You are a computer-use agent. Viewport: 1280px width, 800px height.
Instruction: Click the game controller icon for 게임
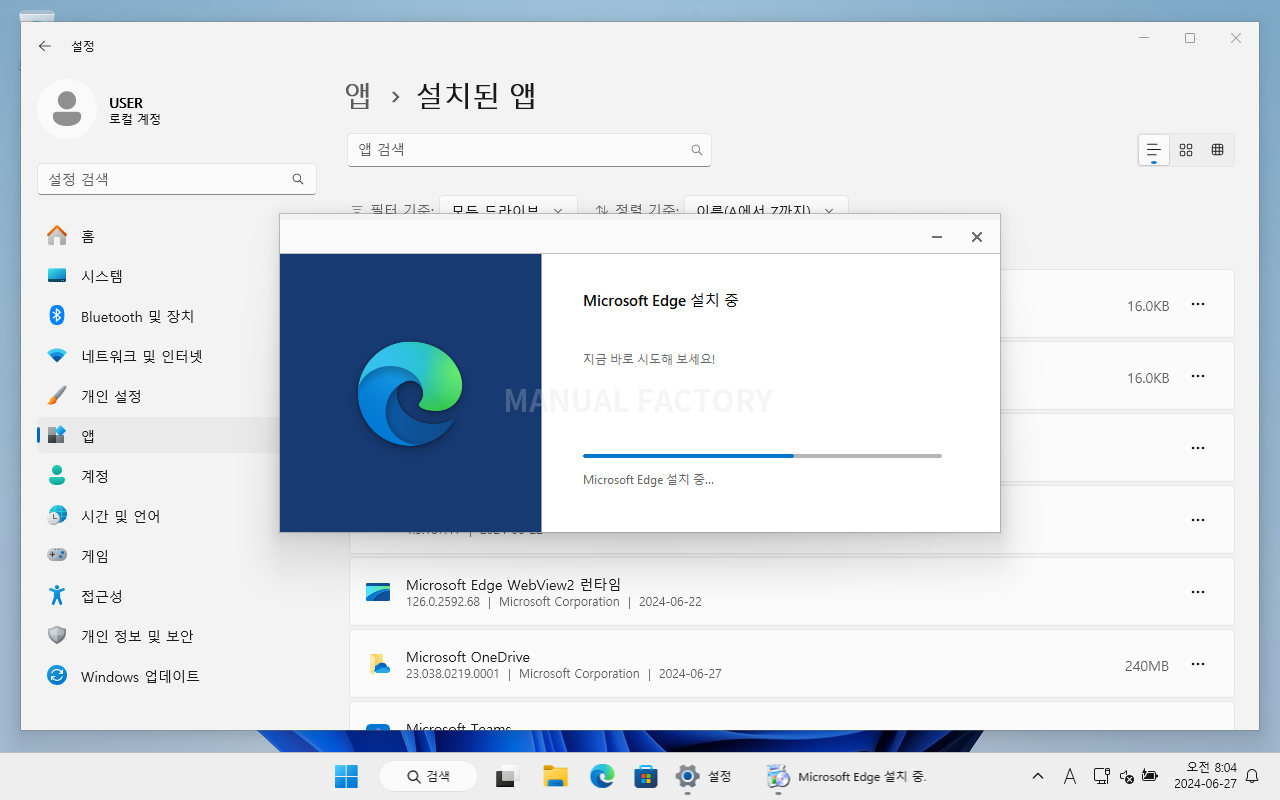tap(57, 555)
